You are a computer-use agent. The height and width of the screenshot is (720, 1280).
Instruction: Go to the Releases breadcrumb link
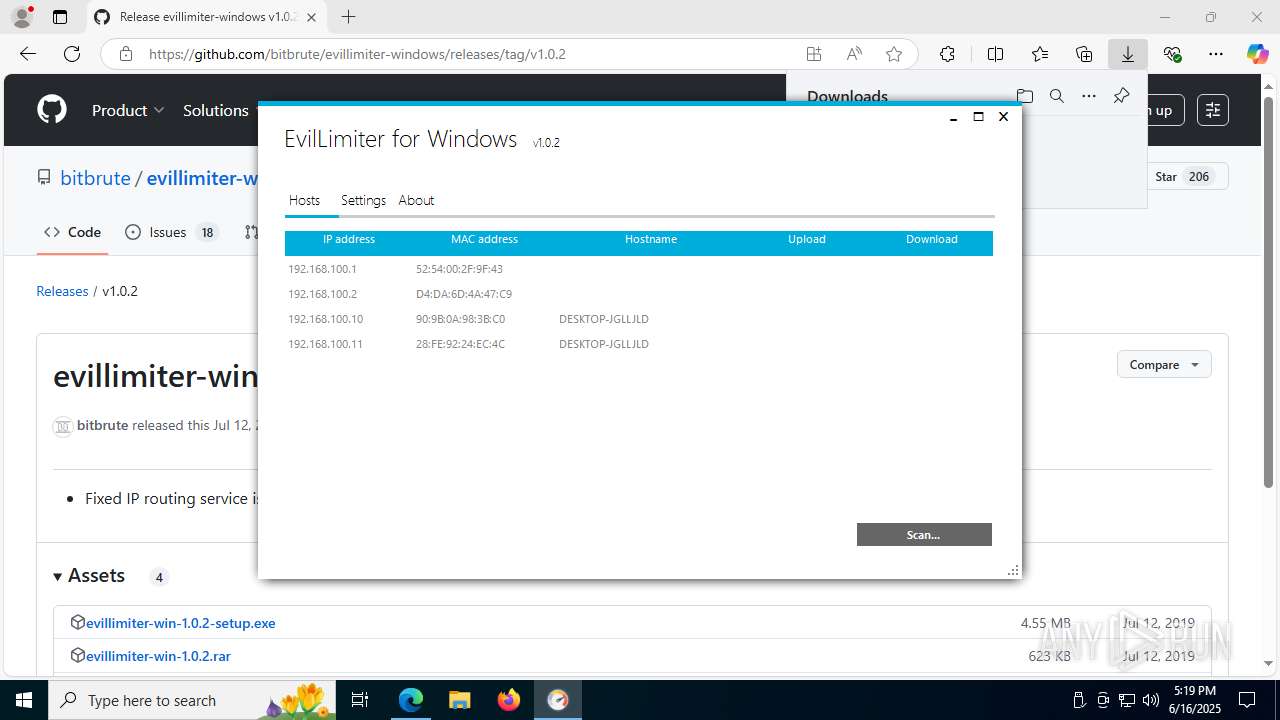pyautogui.click(x=62, y=291)
